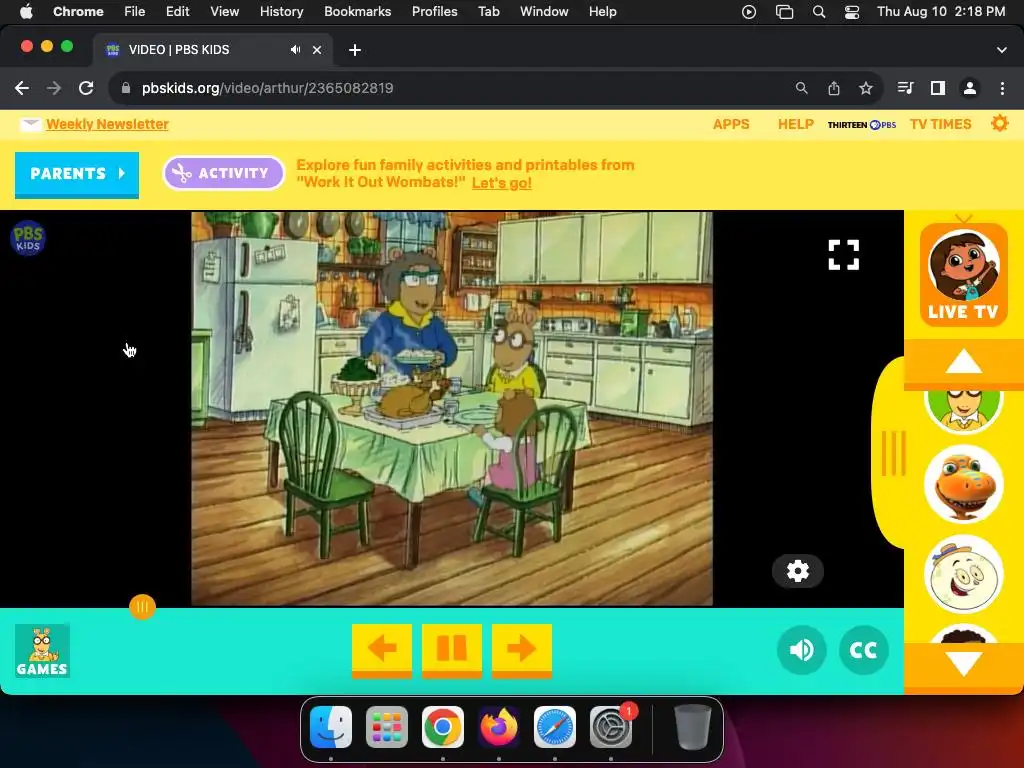Image resolution: width=1024 pixels, height=768 pixels.
Task: Open TV TIMES schedule
Action: (940, 124)
